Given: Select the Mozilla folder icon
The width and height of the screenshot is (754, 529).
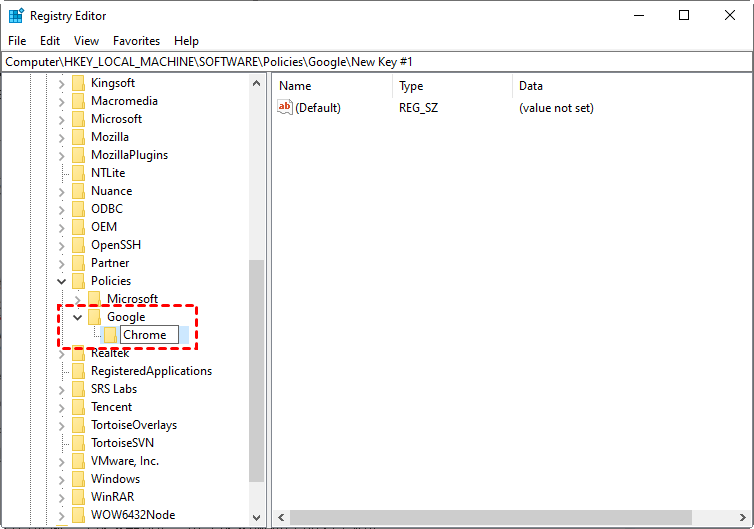Looking at the screenshot, I should click(78, 137).
